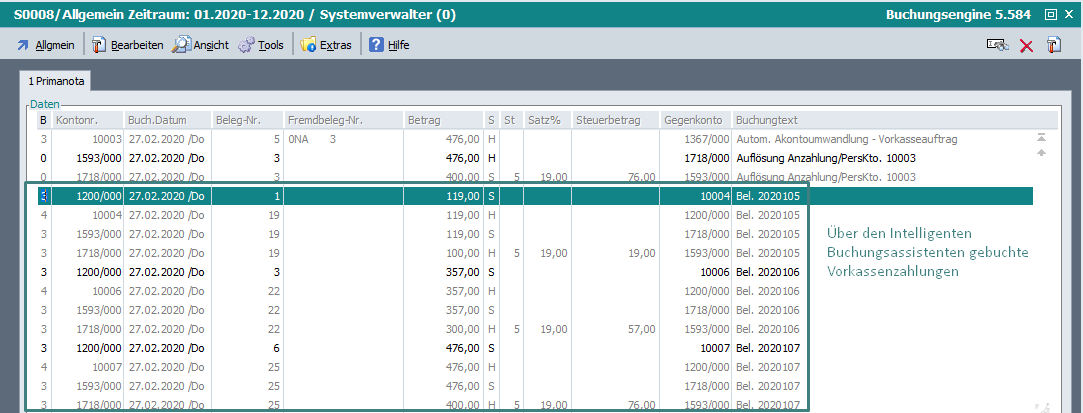The image size is (1083, 413).
Task: Open the Allgemein menu in the toolbar
Action: point(46,45)
